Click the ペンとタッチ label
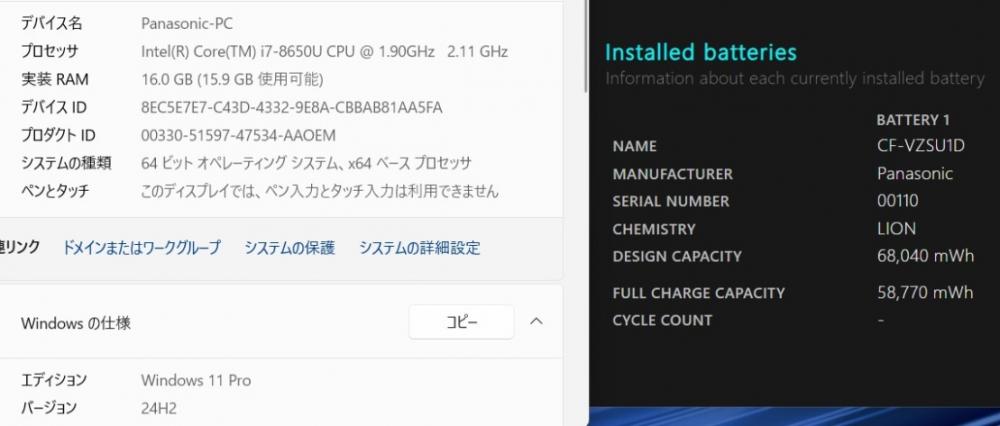The height and width of the screenshot is (426, 1000). (55, 191)
